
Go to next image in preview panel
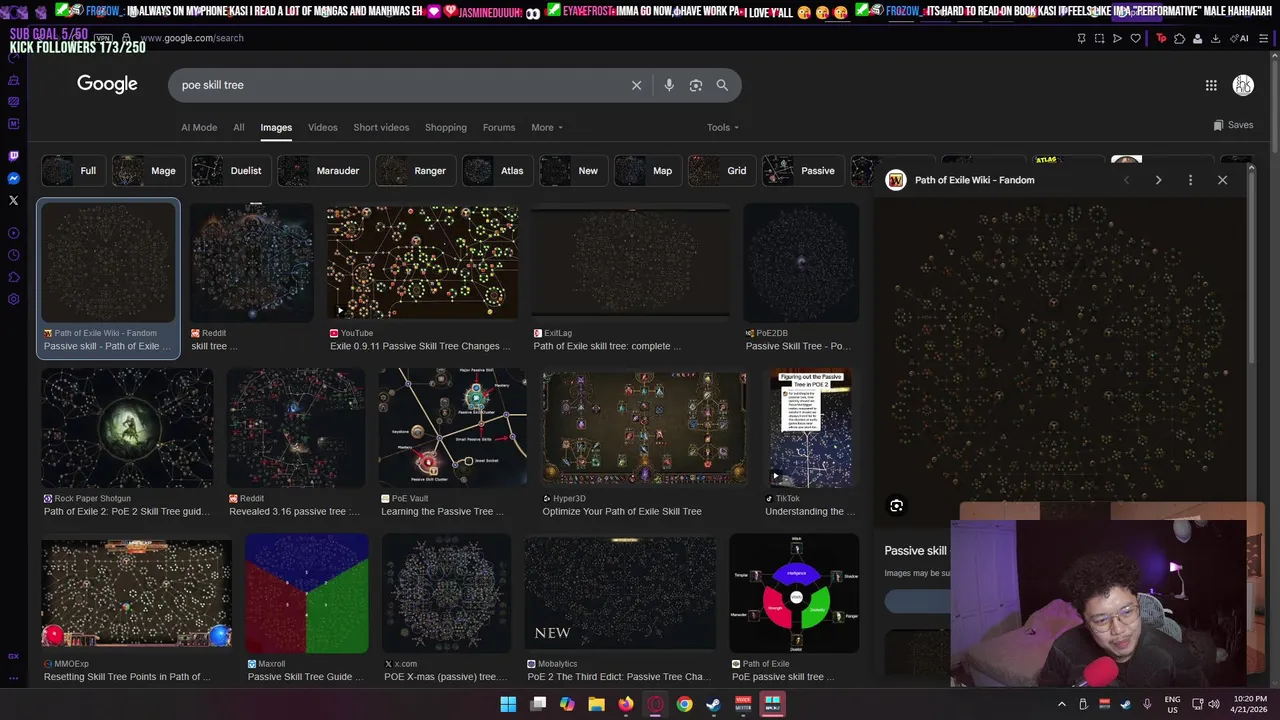1158,180
